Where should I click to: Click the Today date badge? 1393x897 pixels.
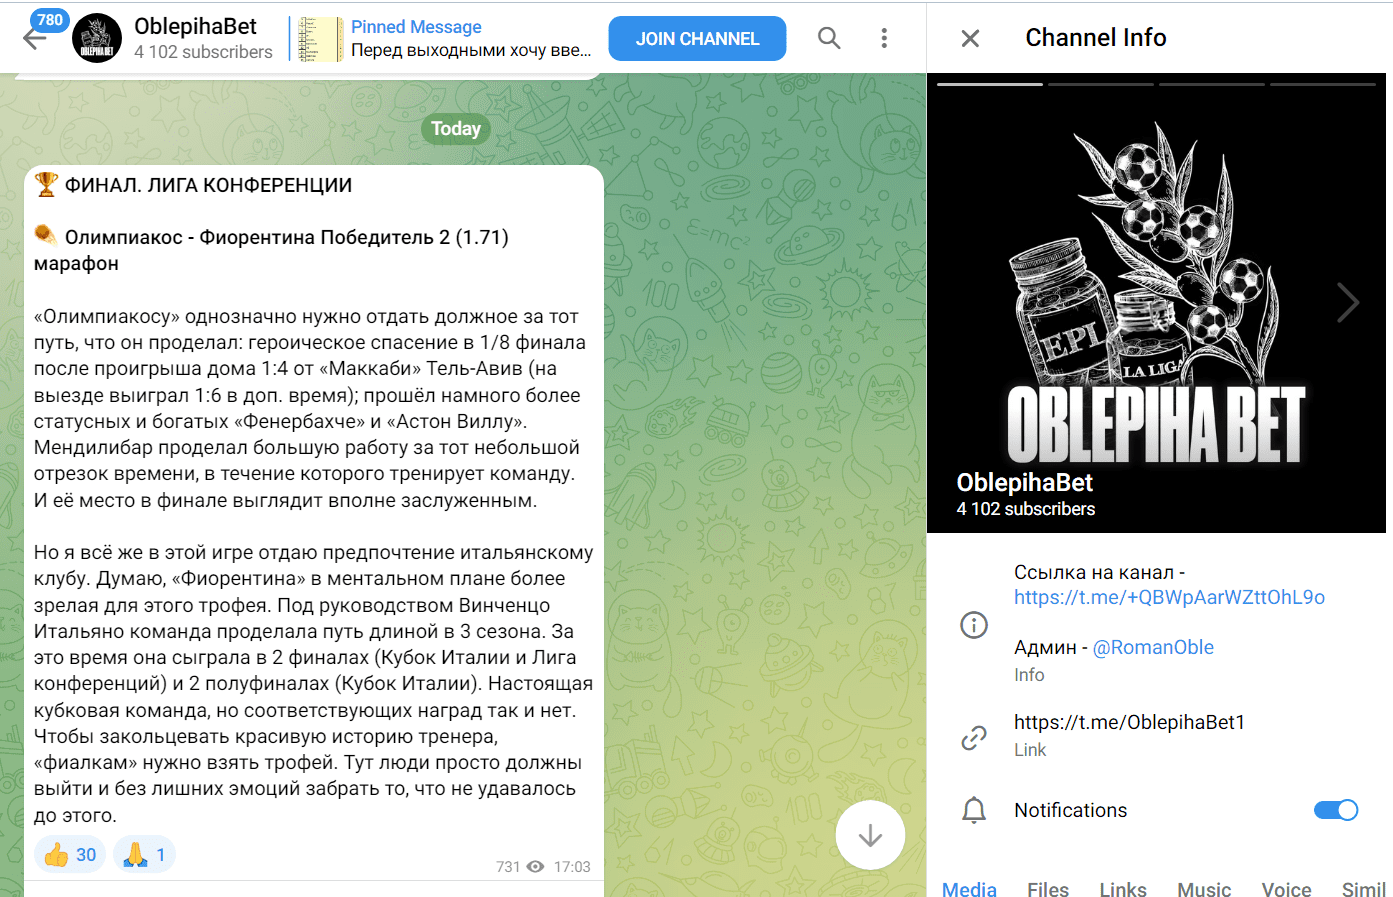[456, 128]
